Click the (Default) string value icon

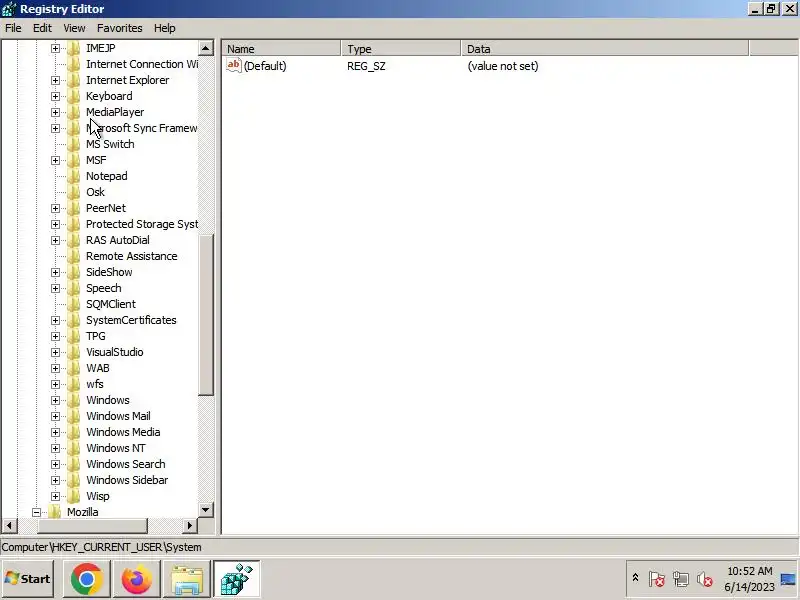[234, 65]
